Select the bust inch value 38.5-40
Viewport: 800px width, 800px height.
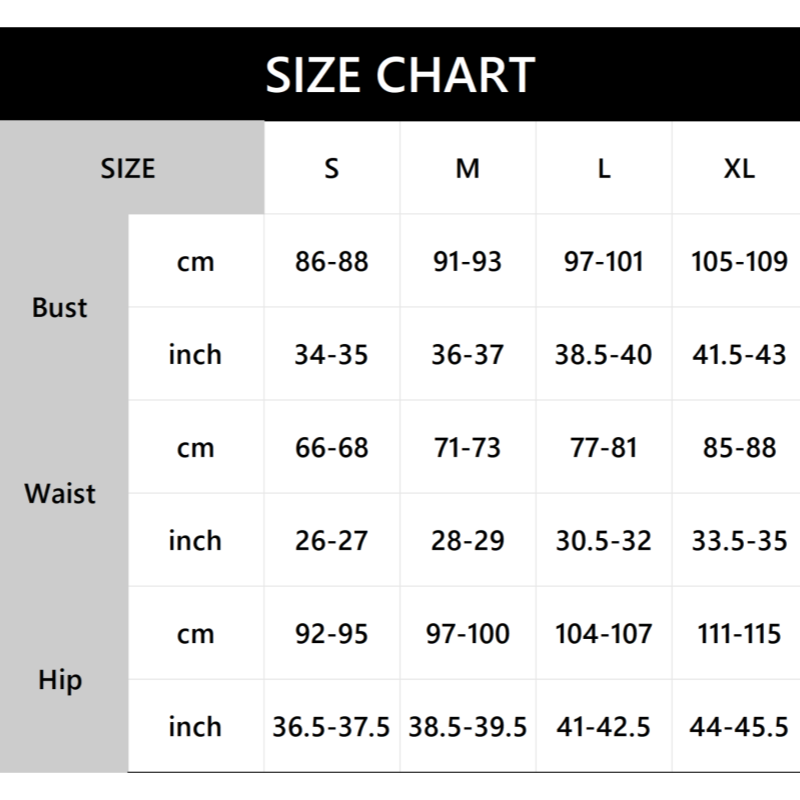[604, 355]
